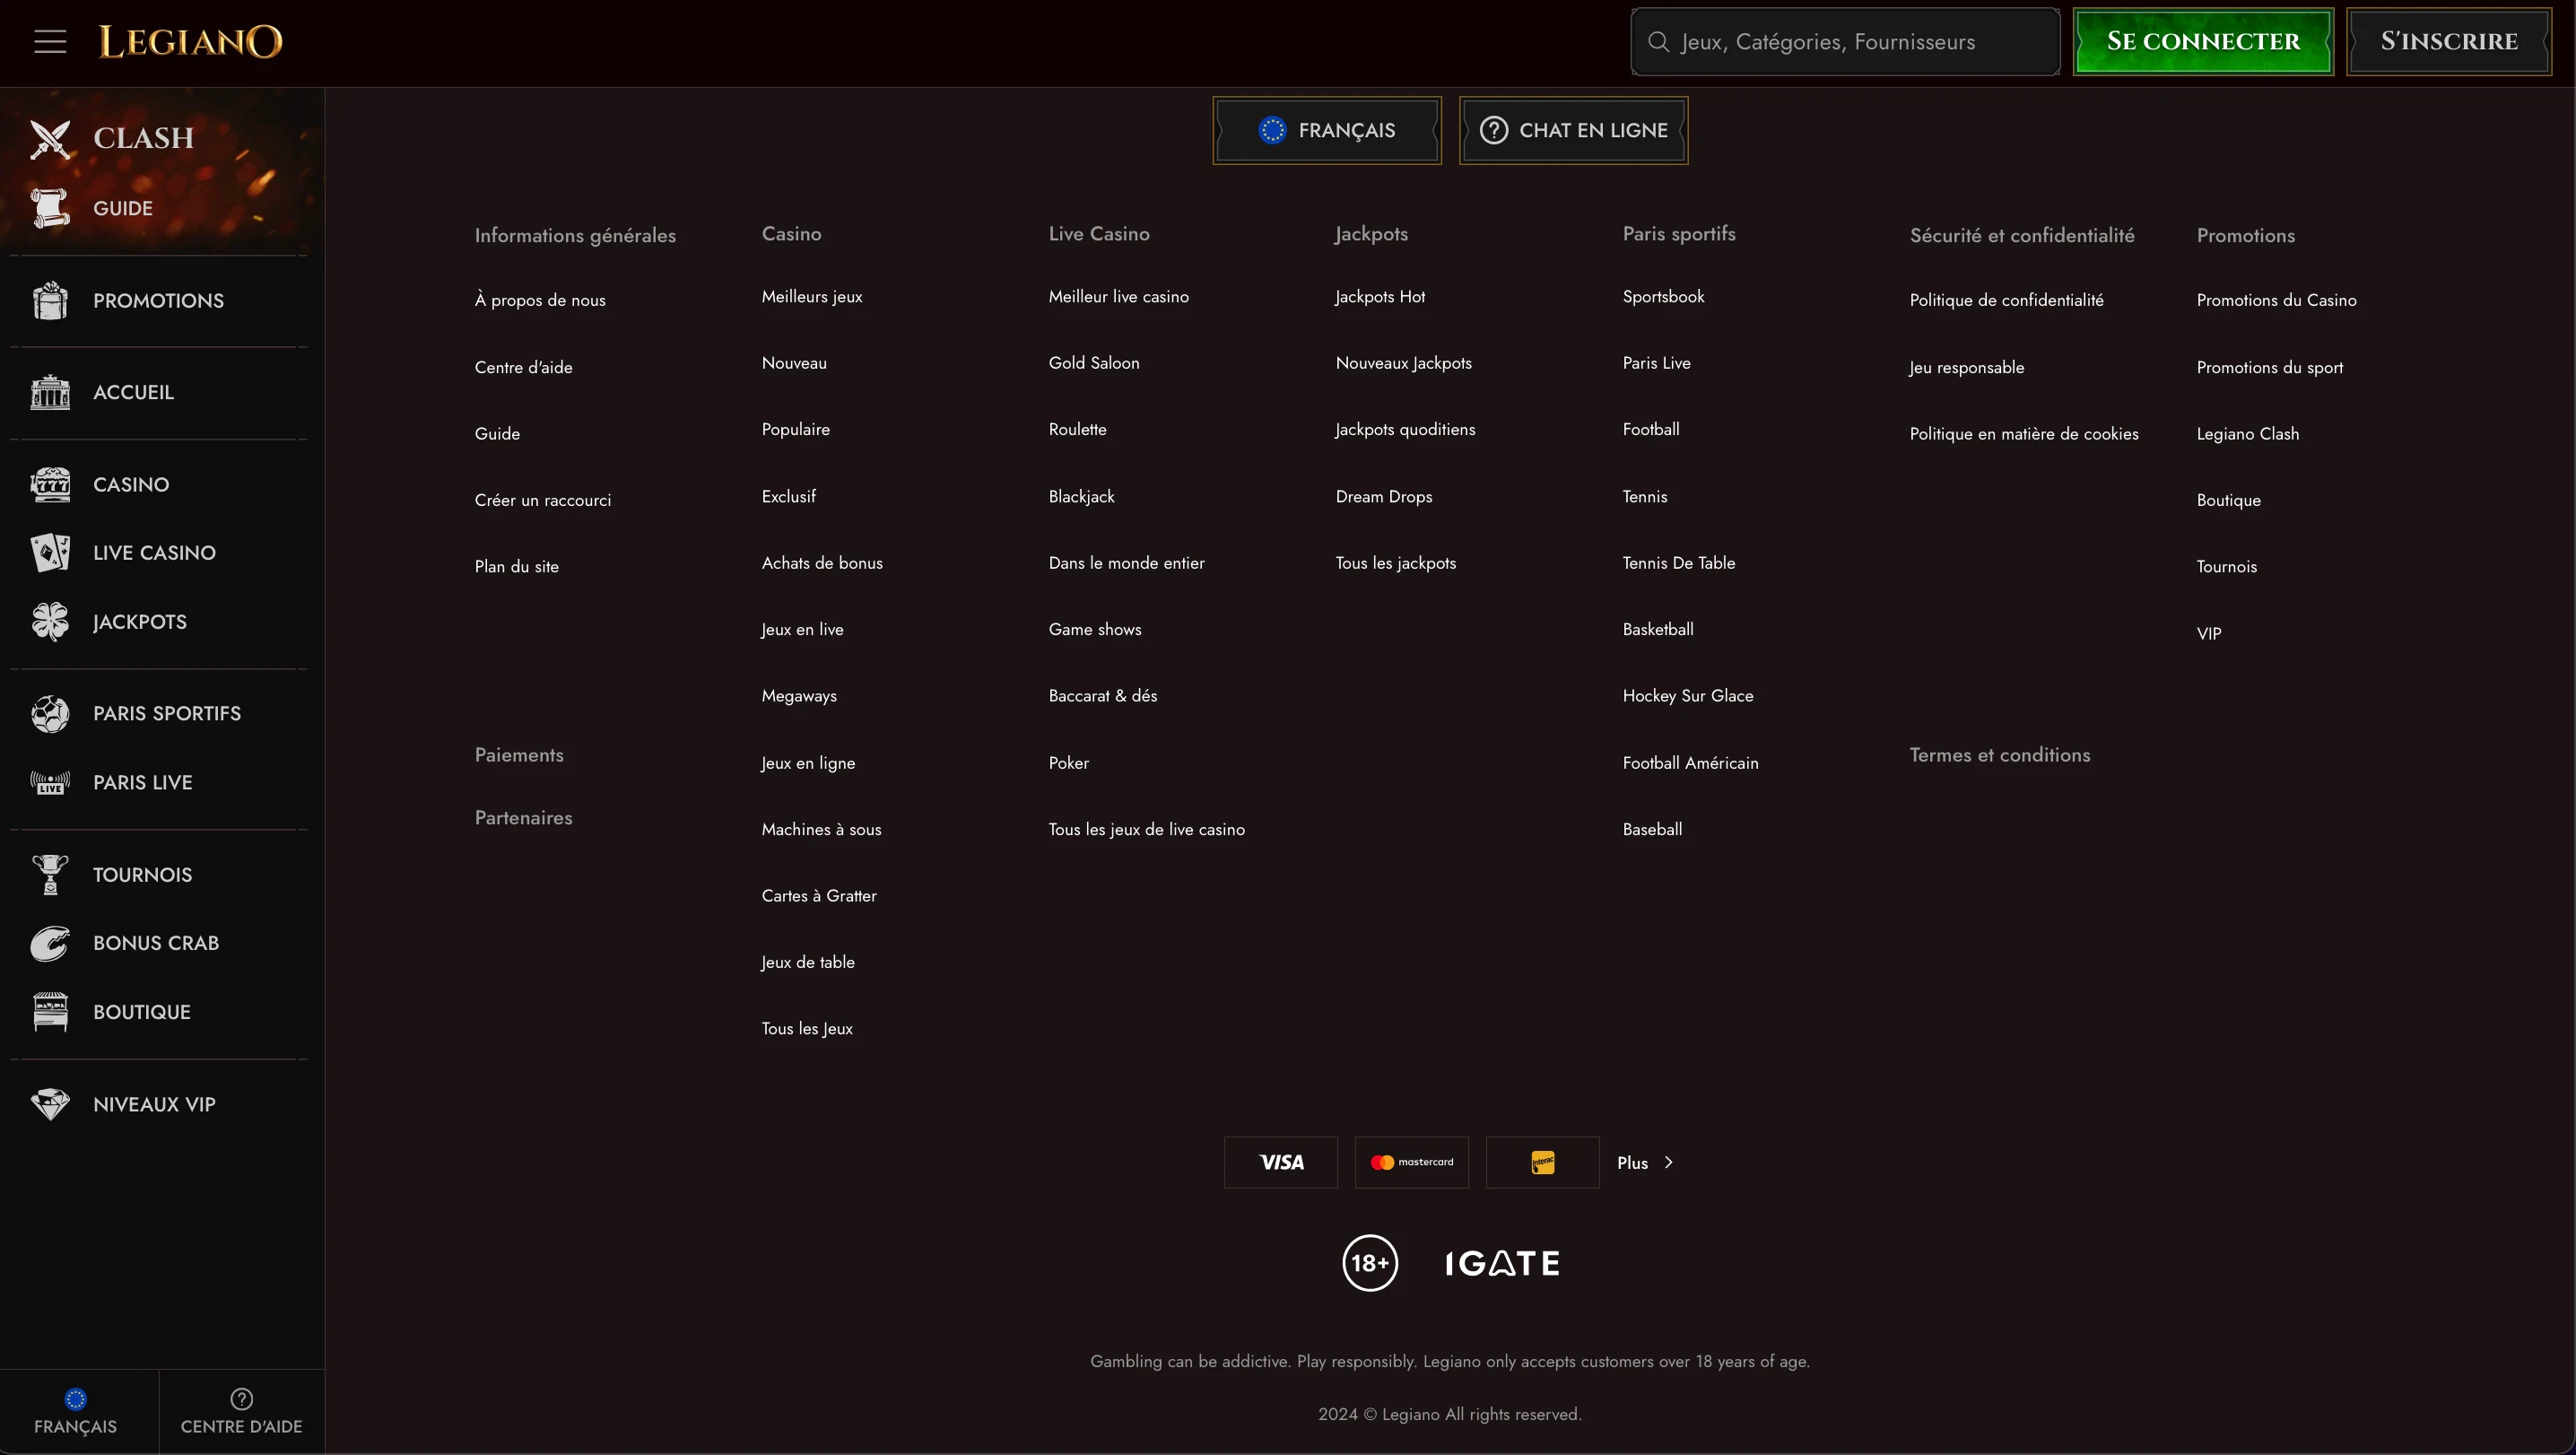Open the Legiano Clash promotions link

(2247, 433)
